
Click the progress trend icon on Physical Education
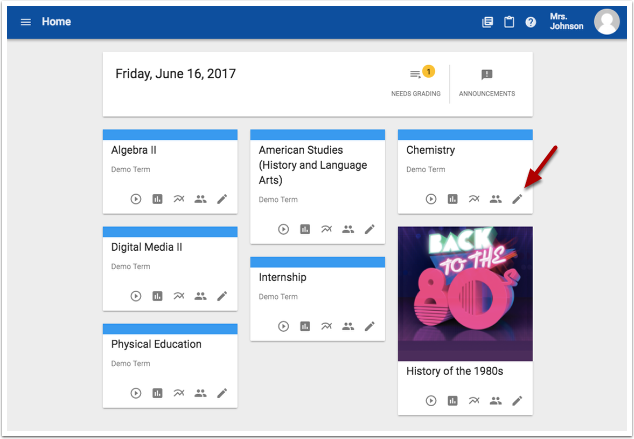pos(178,393)
